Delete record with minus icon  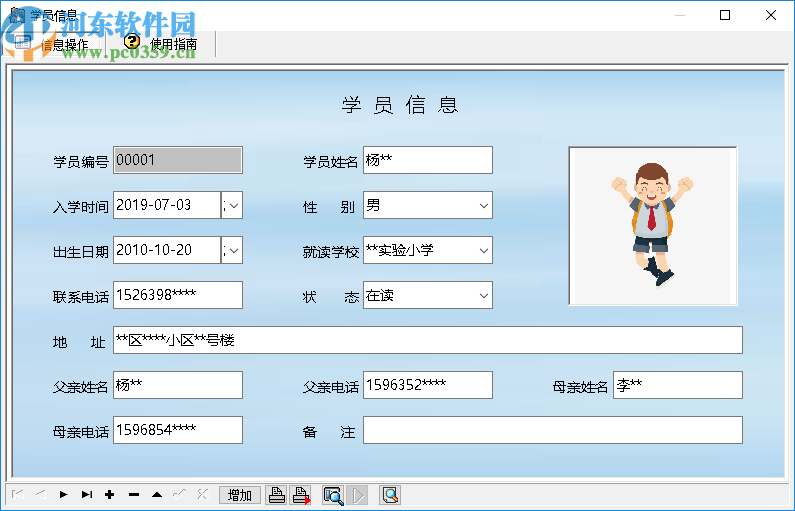[134, 494]
